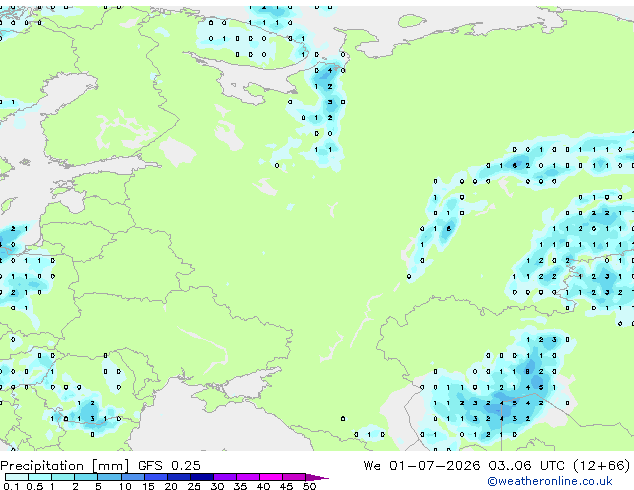Click the 'We 01-07-2026' date text
Viewport: 634px width, 490px height.
point(422,466)
